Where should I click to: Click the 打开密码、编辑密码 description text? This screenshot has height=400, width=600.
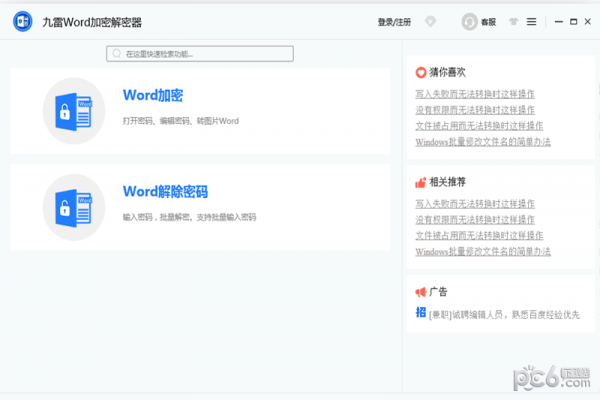[x=181, y=121]
